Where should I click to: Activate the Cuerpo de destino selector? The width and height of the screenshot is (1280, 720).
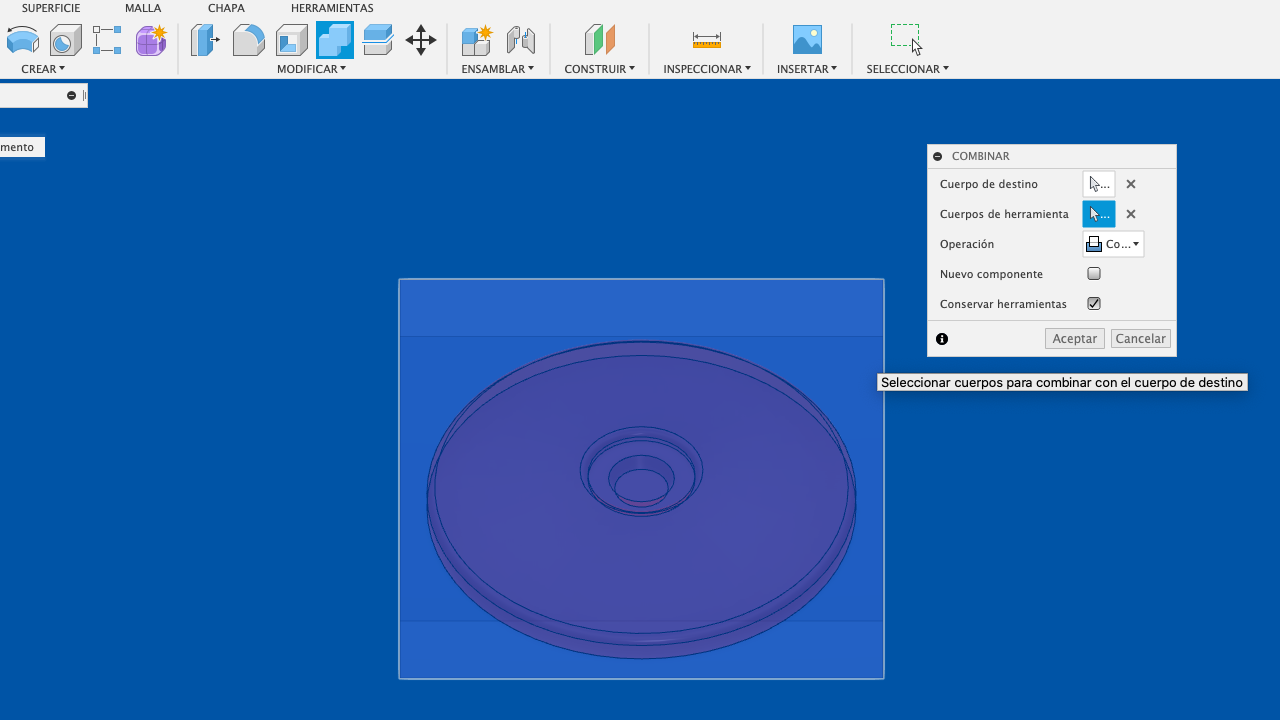1099,184
